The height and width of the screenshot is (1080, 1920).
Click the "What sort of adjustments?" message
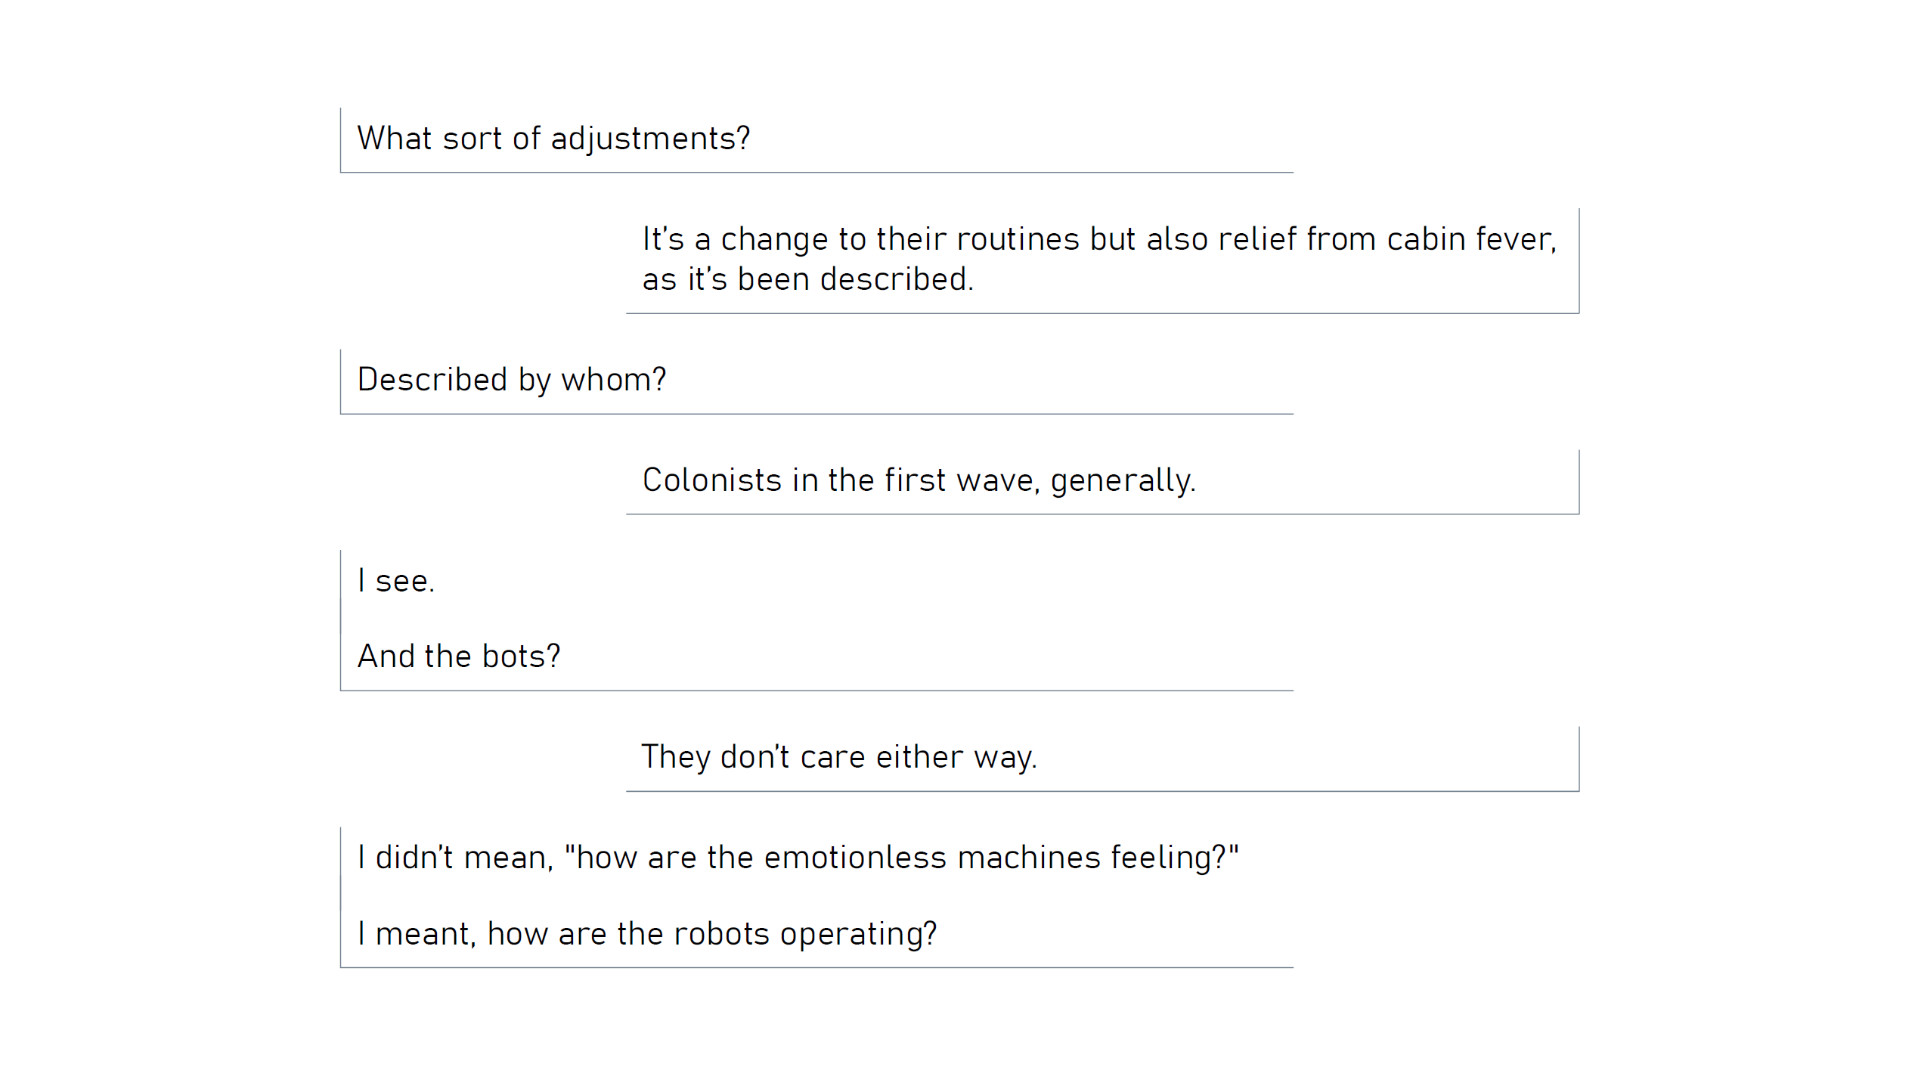tap(553, 139)
